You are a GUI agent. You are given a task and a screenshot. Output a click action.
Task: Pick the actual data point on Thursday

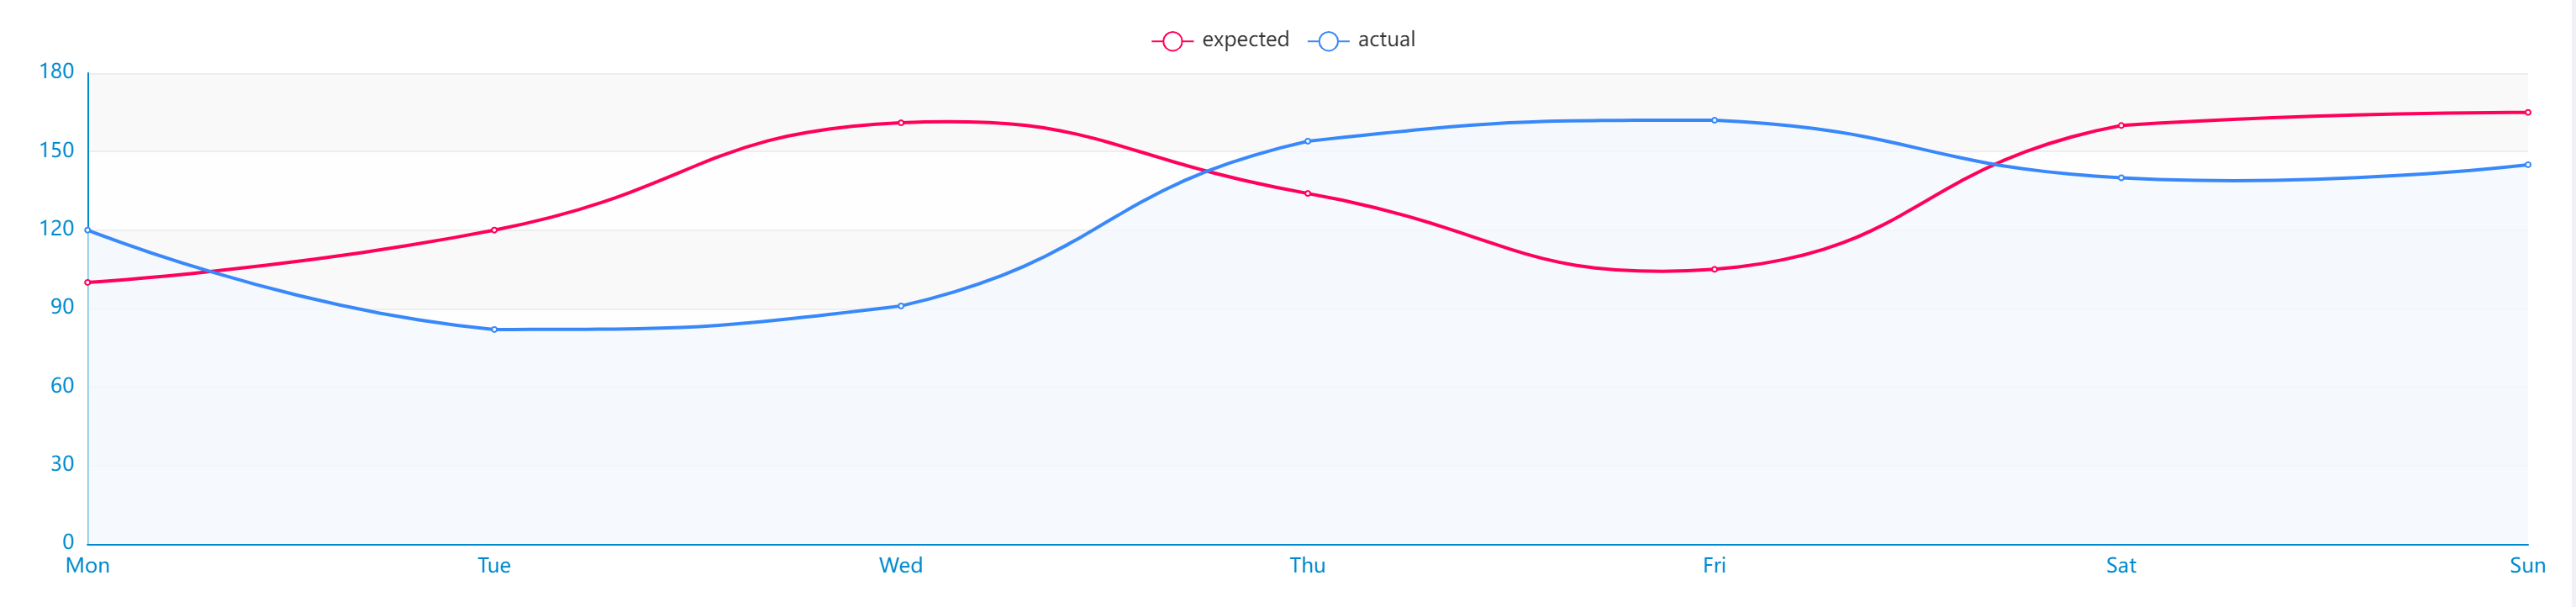tap(1307, 141)
